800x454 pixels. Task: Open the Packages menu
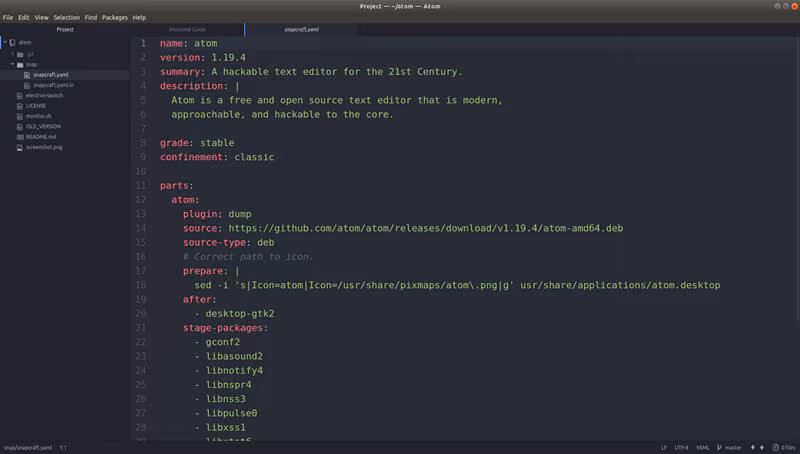(x=115, y=17)
